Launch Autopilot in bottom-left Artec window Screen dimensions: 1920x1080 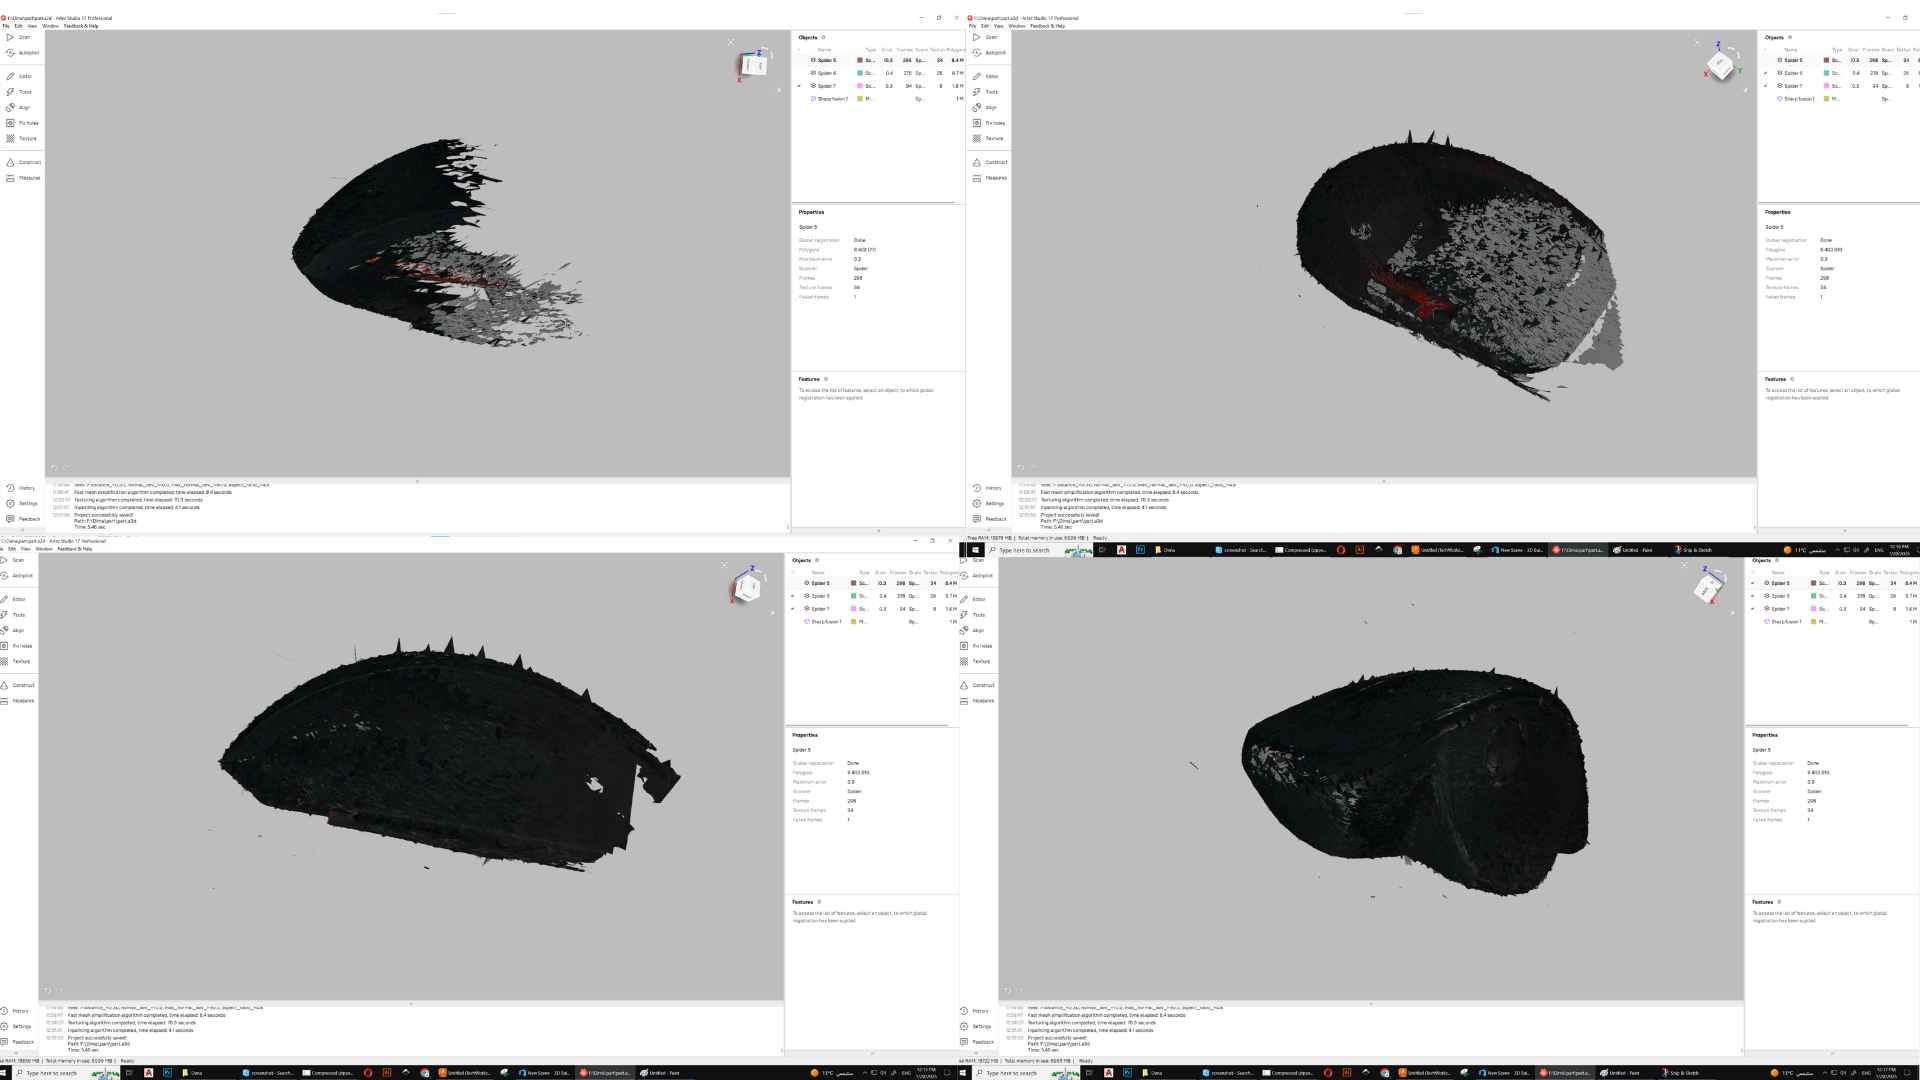pyautogui.click(x=17, y=576)
